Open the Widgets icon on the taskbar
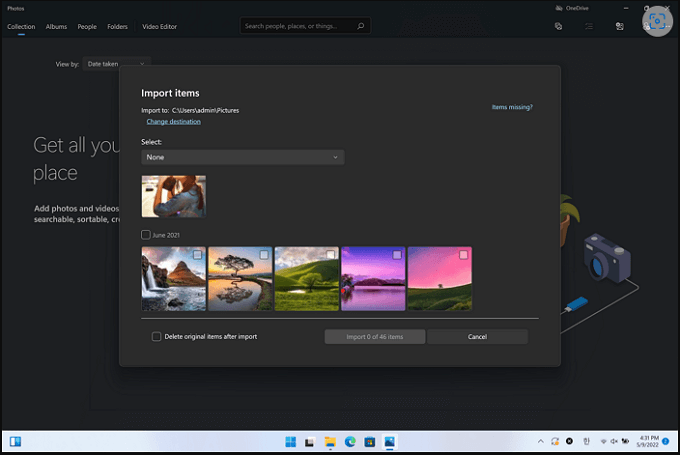The width and height of the screenshot is (680, 455). 15,442
